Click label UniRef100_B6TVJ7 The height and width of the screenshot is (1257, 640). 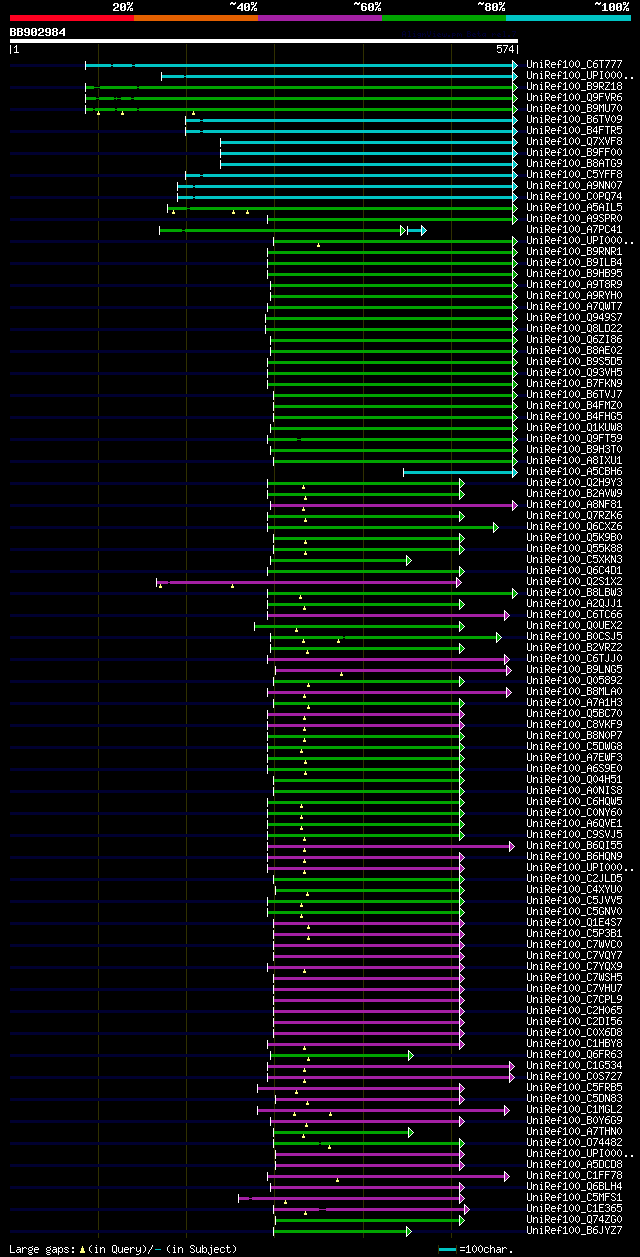click(x=574, y=394)
